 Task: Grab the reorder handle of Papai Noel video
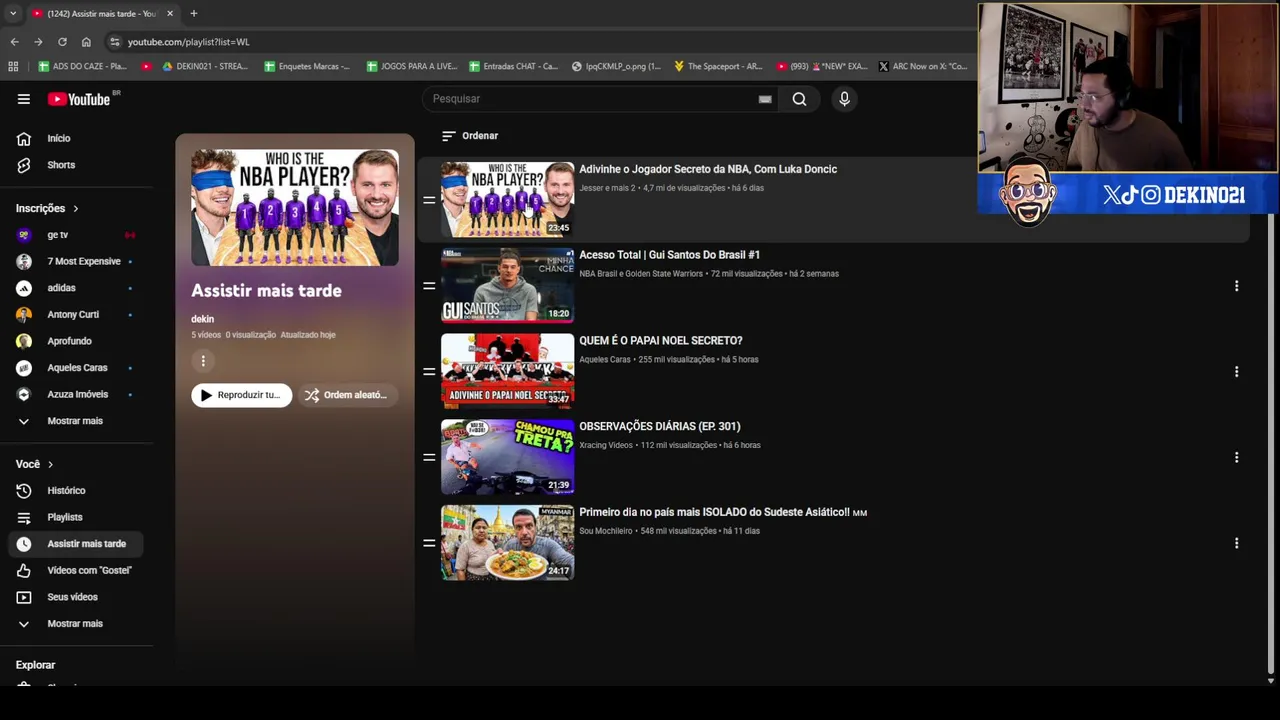429,371
